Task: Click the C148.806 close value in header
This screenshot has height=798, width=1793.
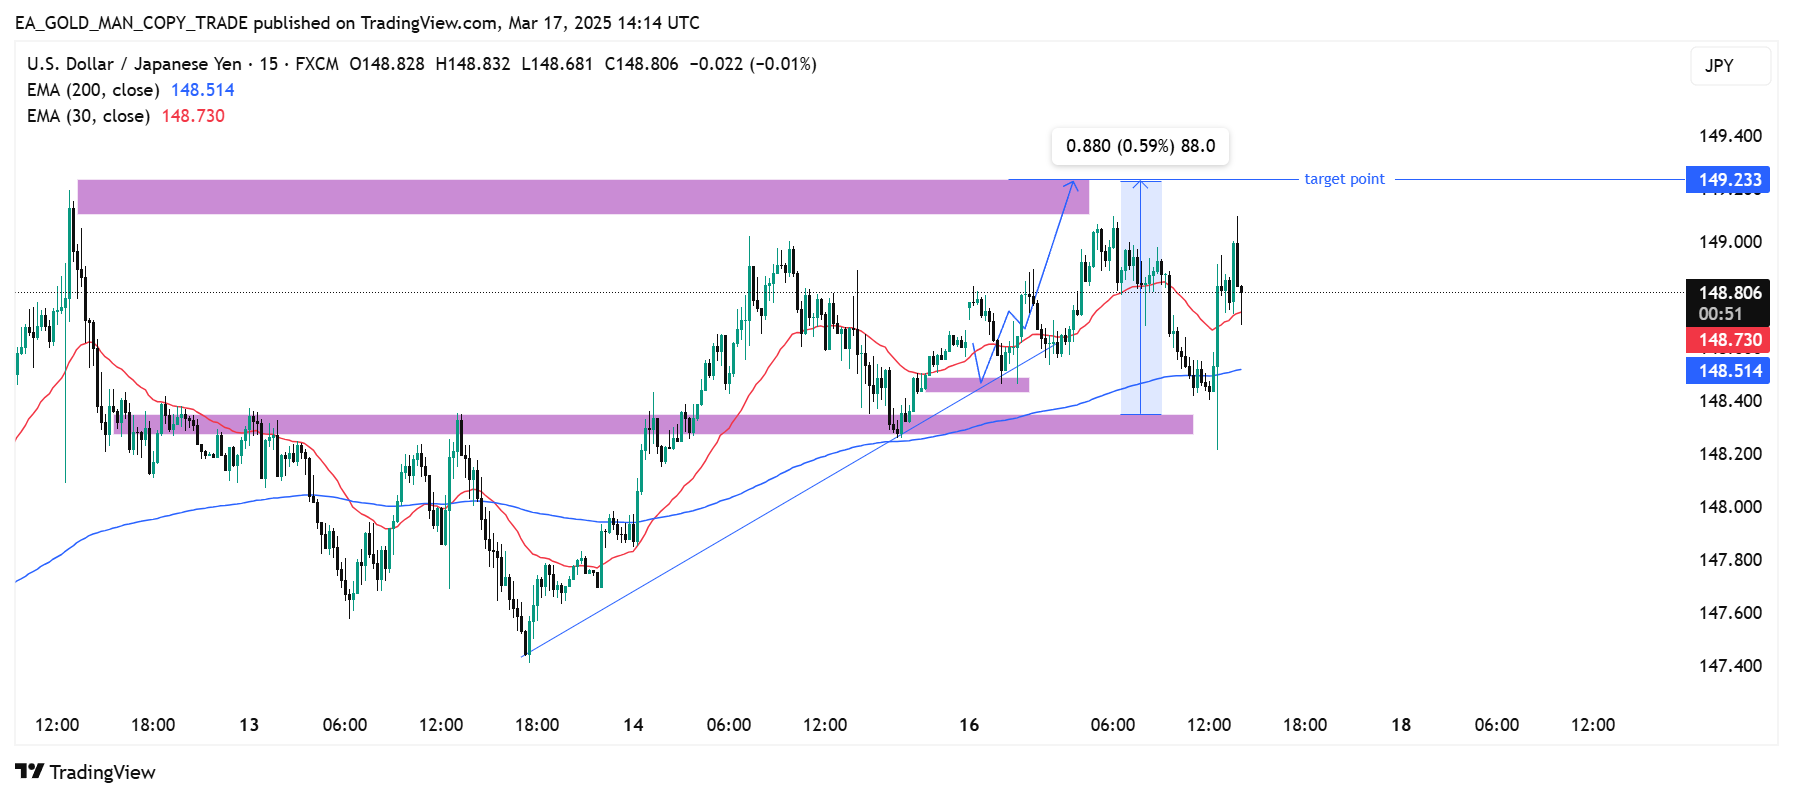Action: click(641, 64)
